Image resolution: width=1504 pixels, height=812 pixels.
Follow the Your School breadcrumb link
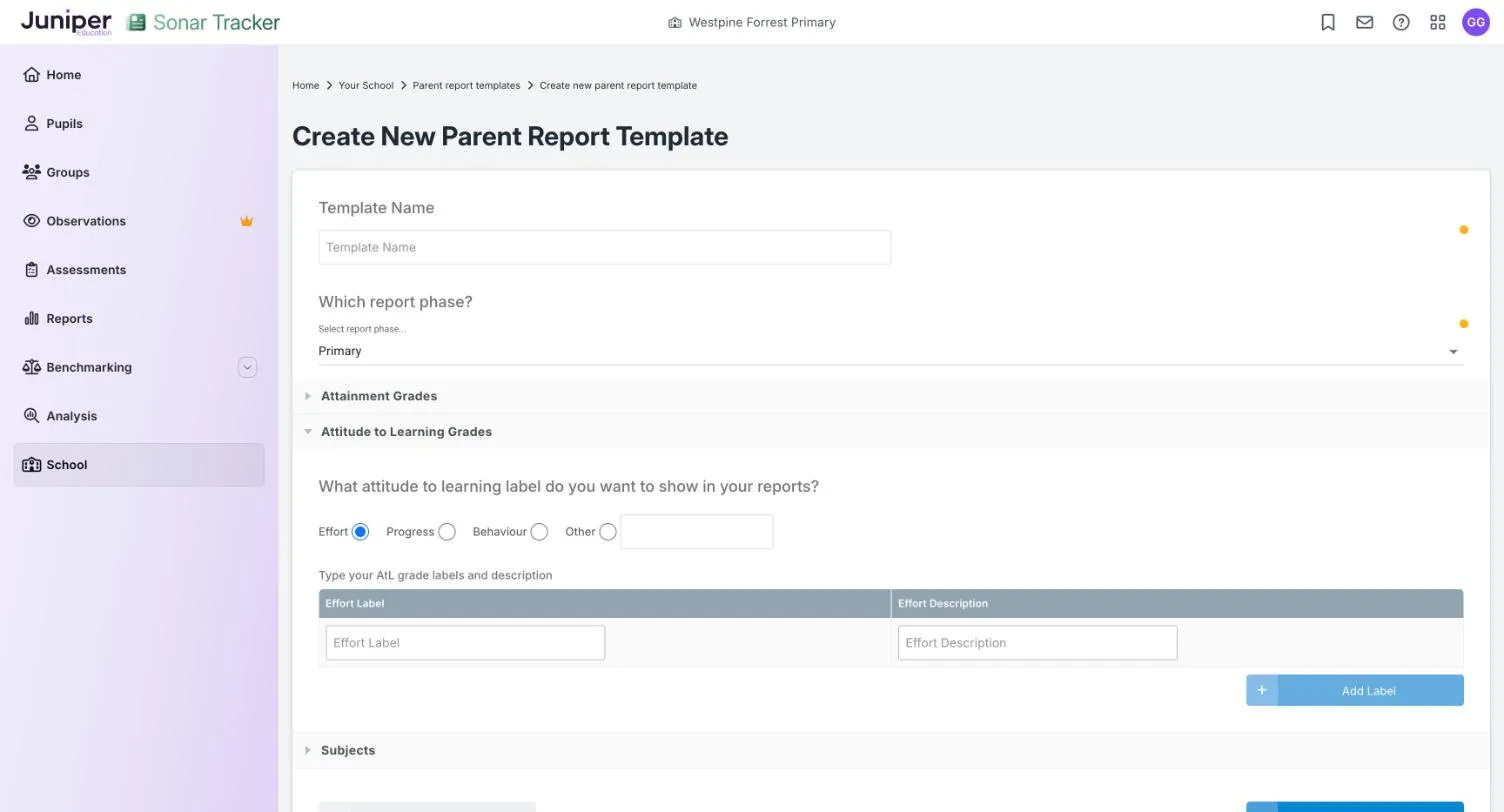366,86
